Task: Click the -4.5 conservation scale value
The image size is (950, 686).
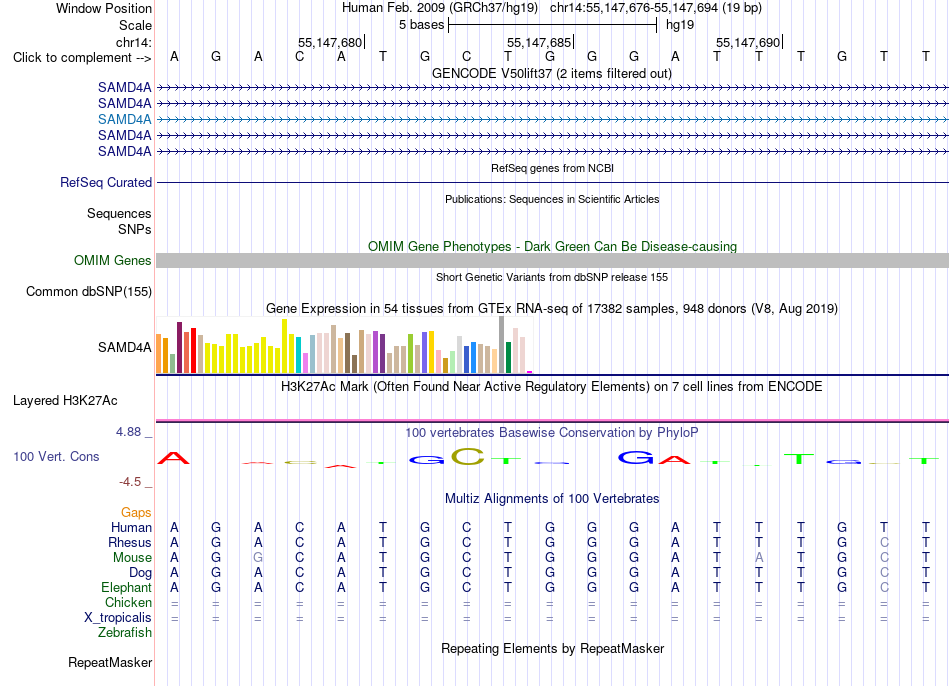Action: click(x=130, y=482)
